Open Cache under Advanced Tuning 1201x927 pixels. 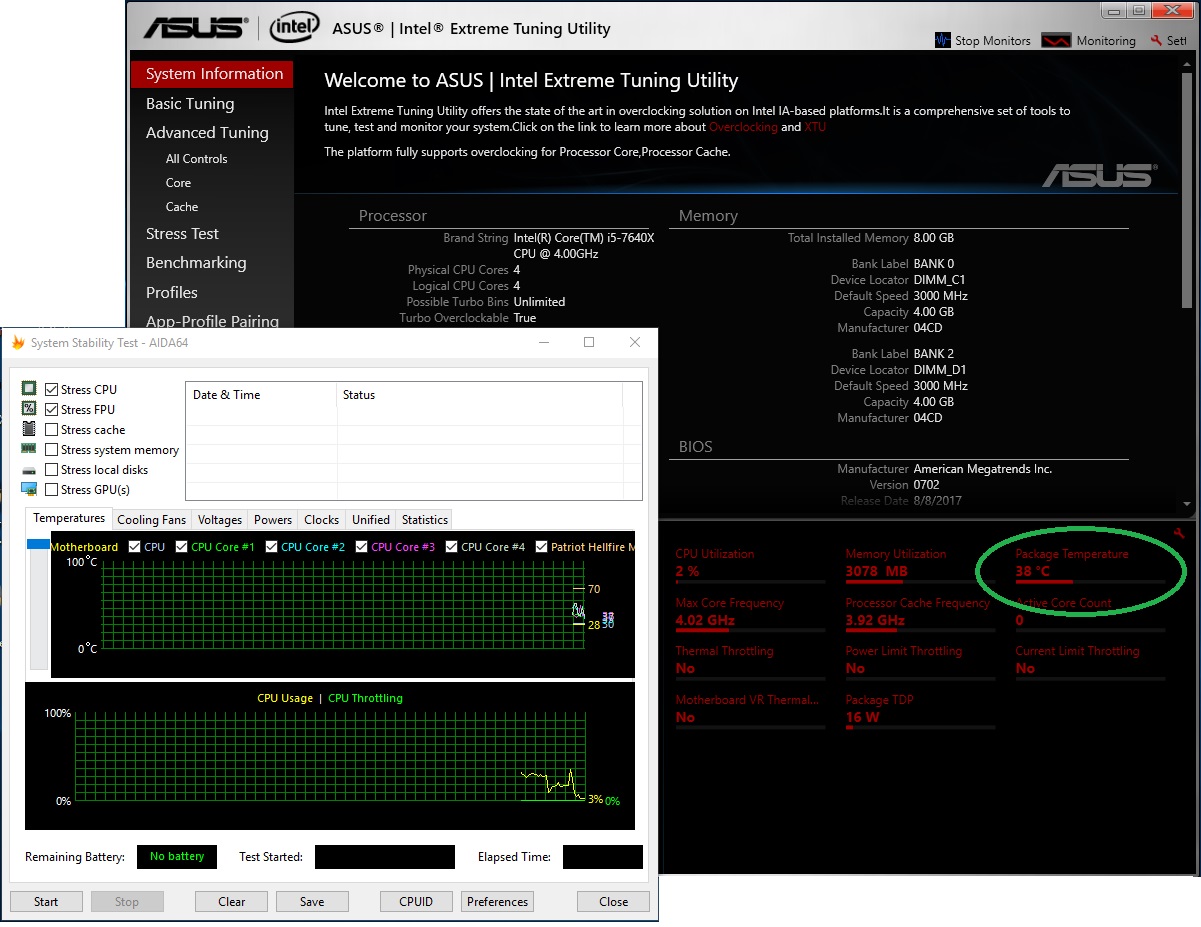click(x=182, y=207)
